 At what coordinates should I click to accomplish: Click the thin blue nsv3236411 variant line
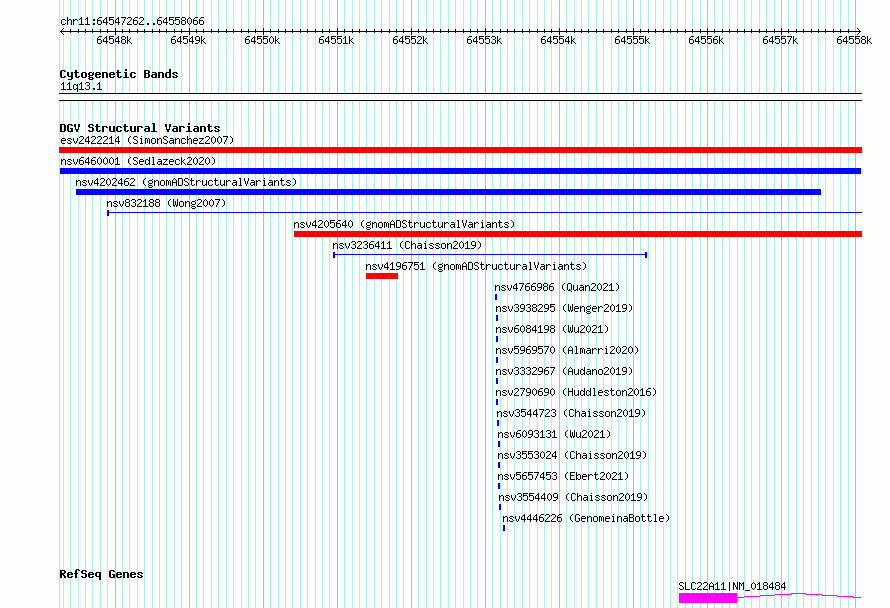tap(490, 255)
